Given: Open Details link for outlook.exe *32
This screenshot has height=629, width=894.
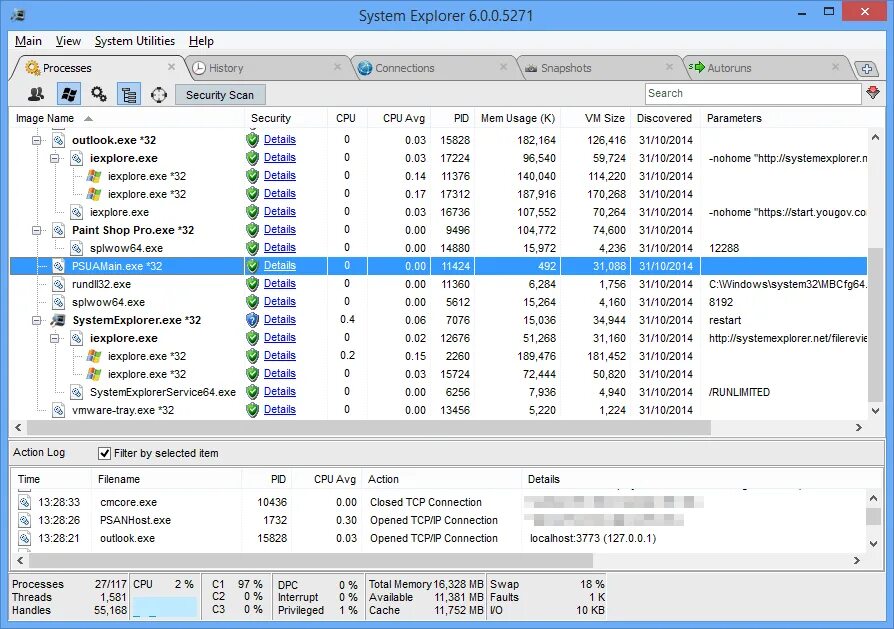Looking at the screenshot, I should pyautogui.click(x=279, y=140).
